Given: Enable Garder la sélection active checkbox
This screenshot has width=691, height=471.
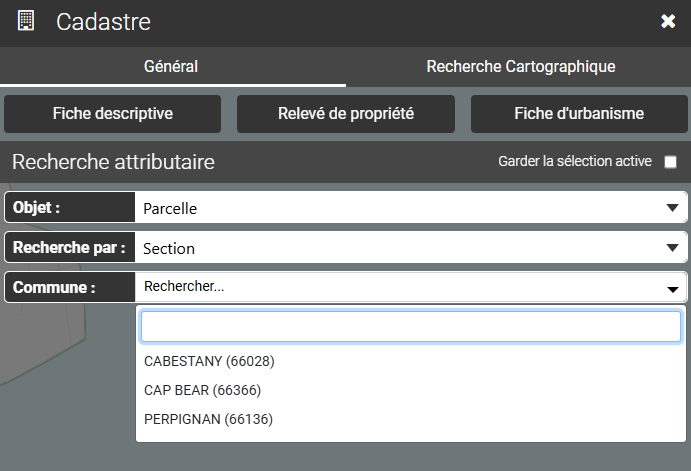Looking at the screenshot, I should coord(671,162).
